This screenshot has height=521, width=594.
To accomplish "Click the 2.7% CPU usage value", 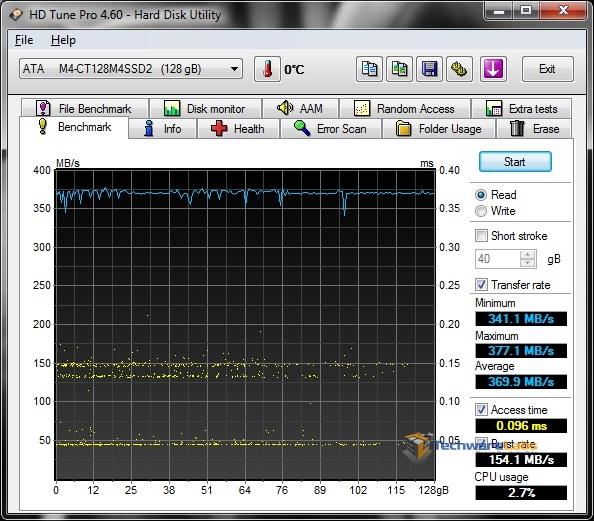I will 521,493.
